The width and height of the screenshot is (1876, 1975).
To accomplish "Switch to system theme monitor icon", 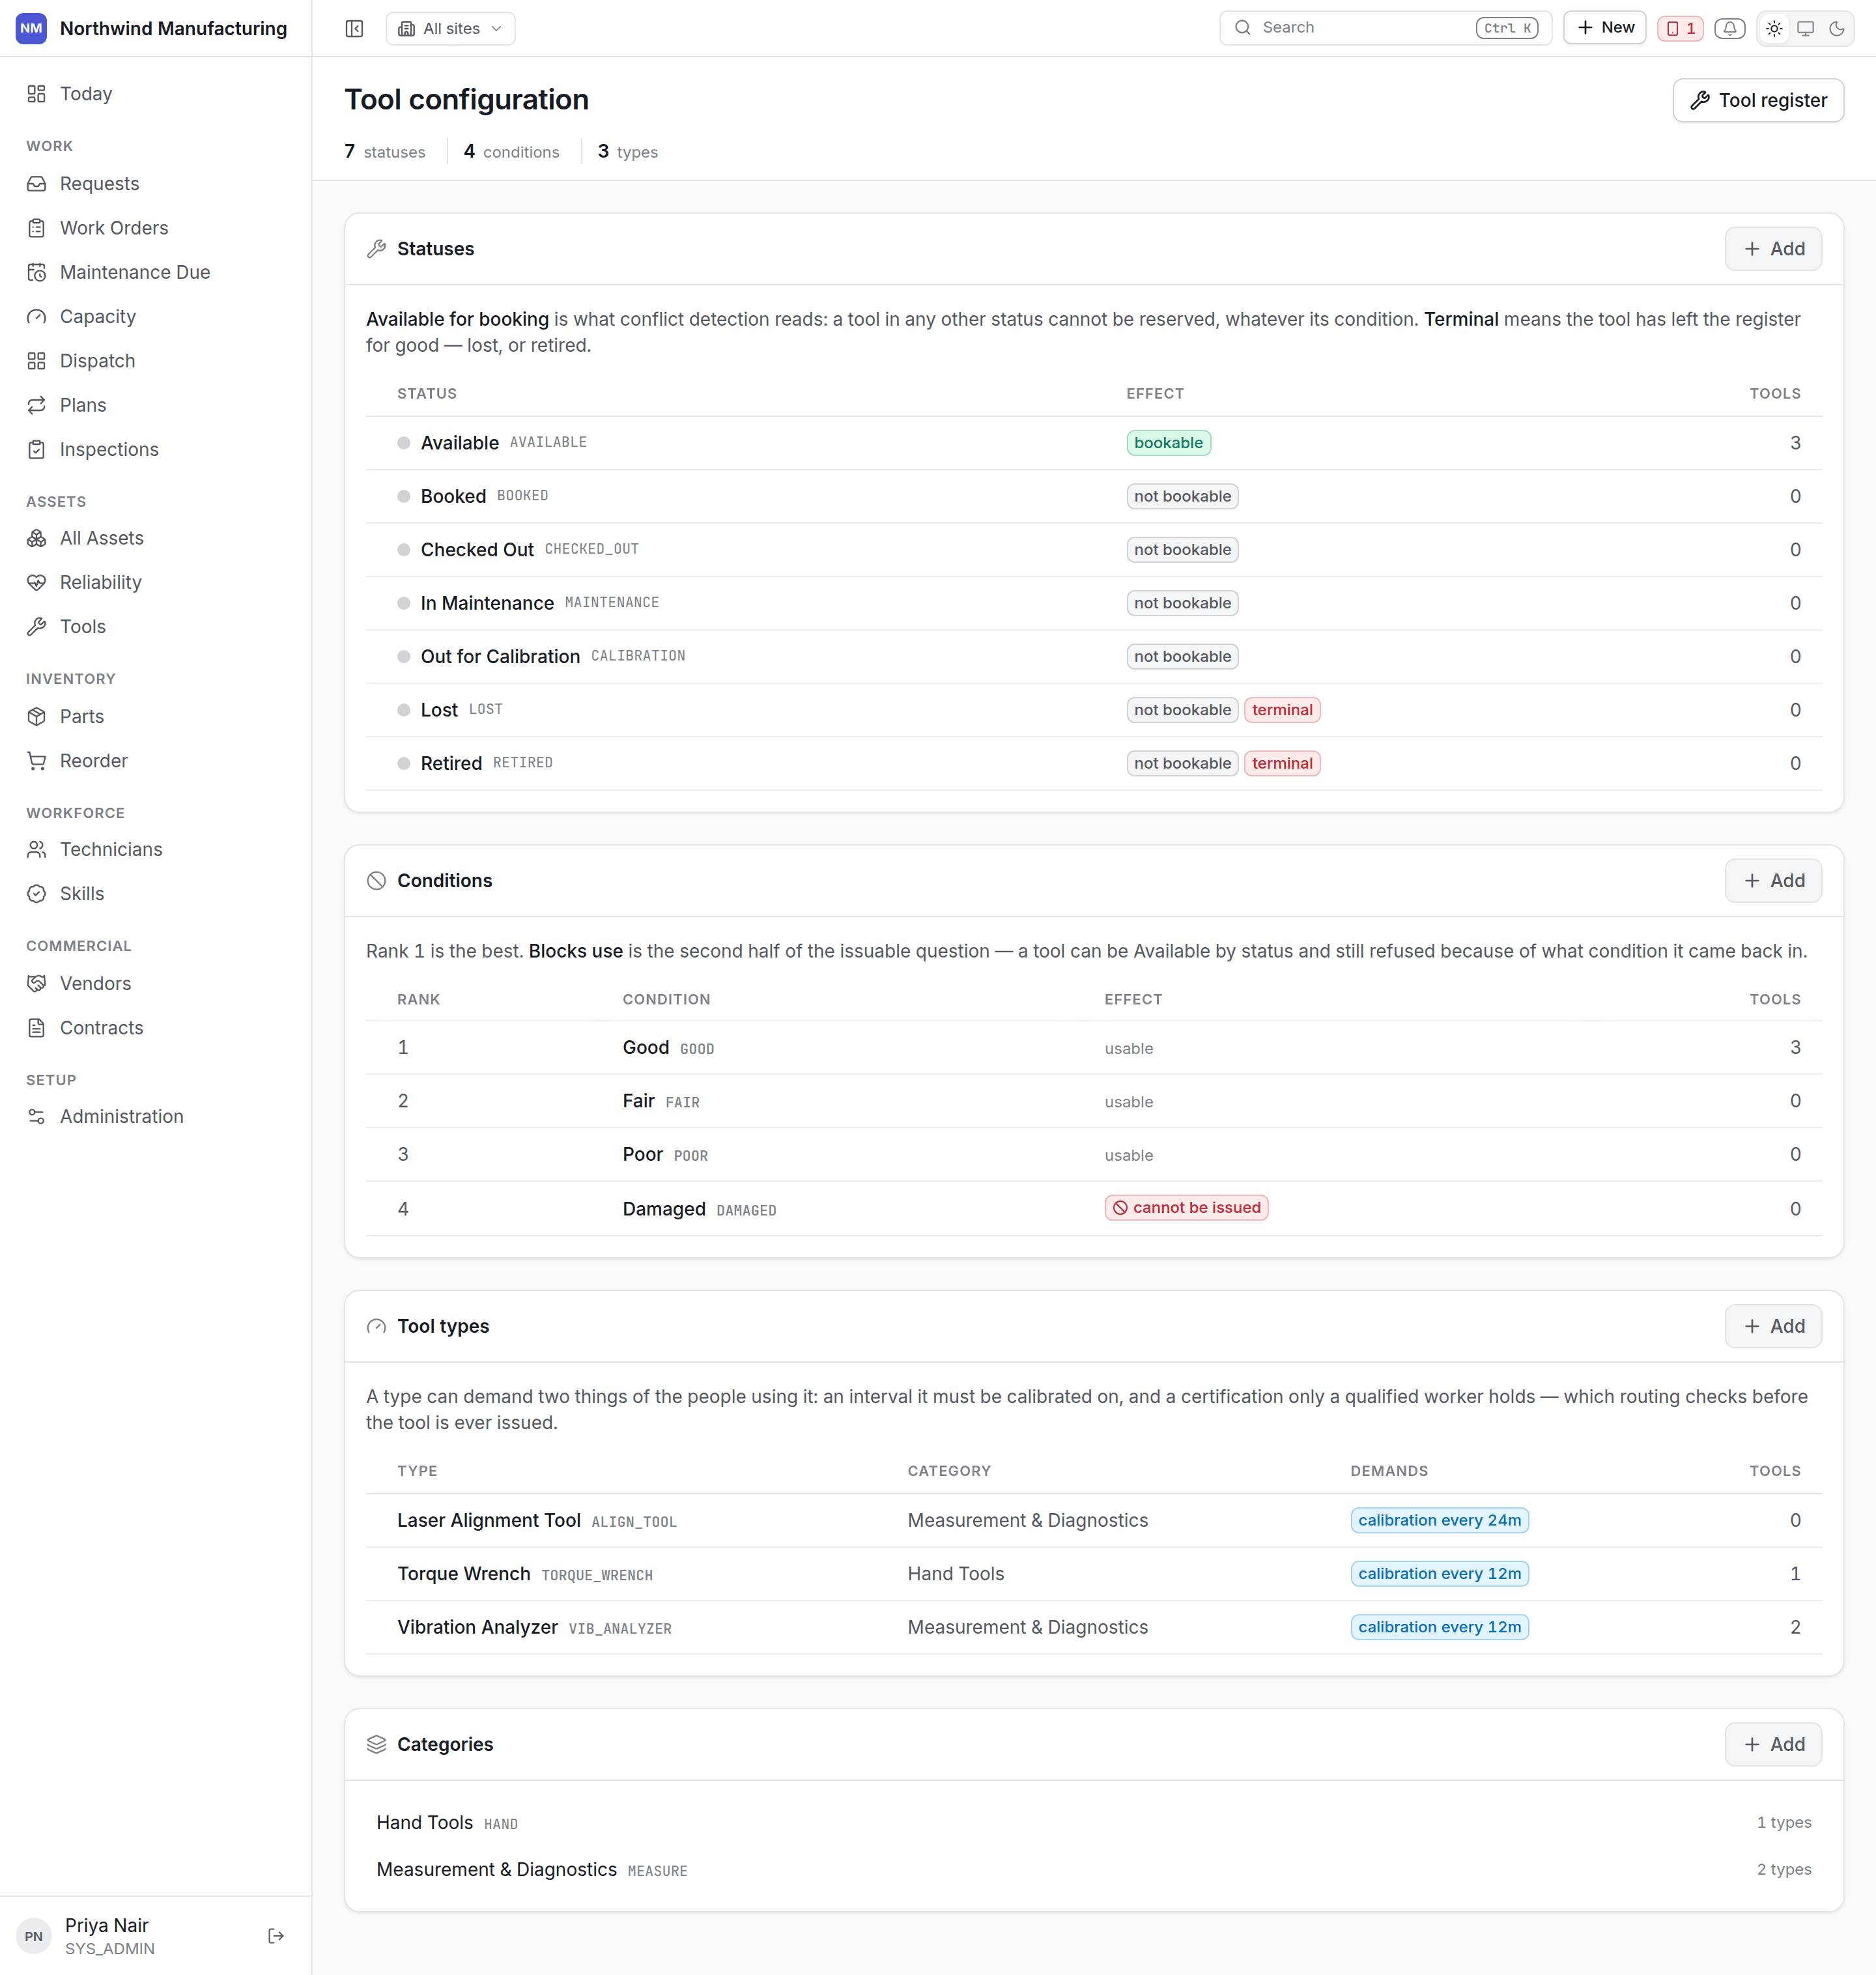I will [1805, 28].
